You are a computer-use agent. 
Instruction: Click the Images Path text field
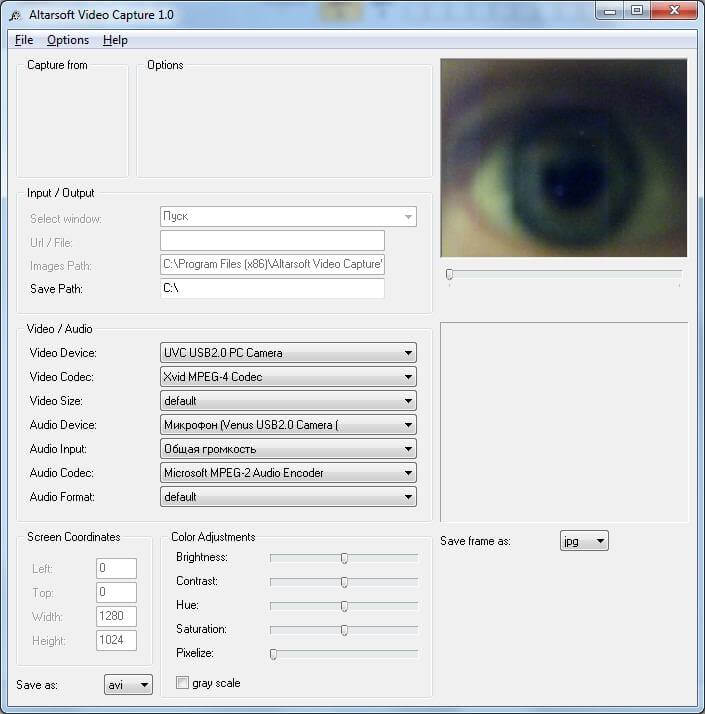pyautogui.click(x=272, y=264)
